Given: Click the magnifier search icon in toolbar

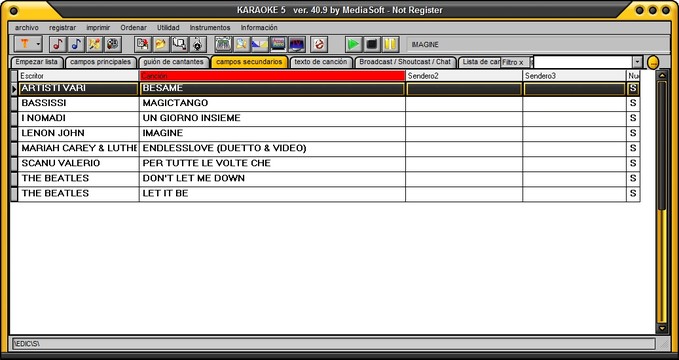Looking at the screenshot, I should [x=179, y=44].
